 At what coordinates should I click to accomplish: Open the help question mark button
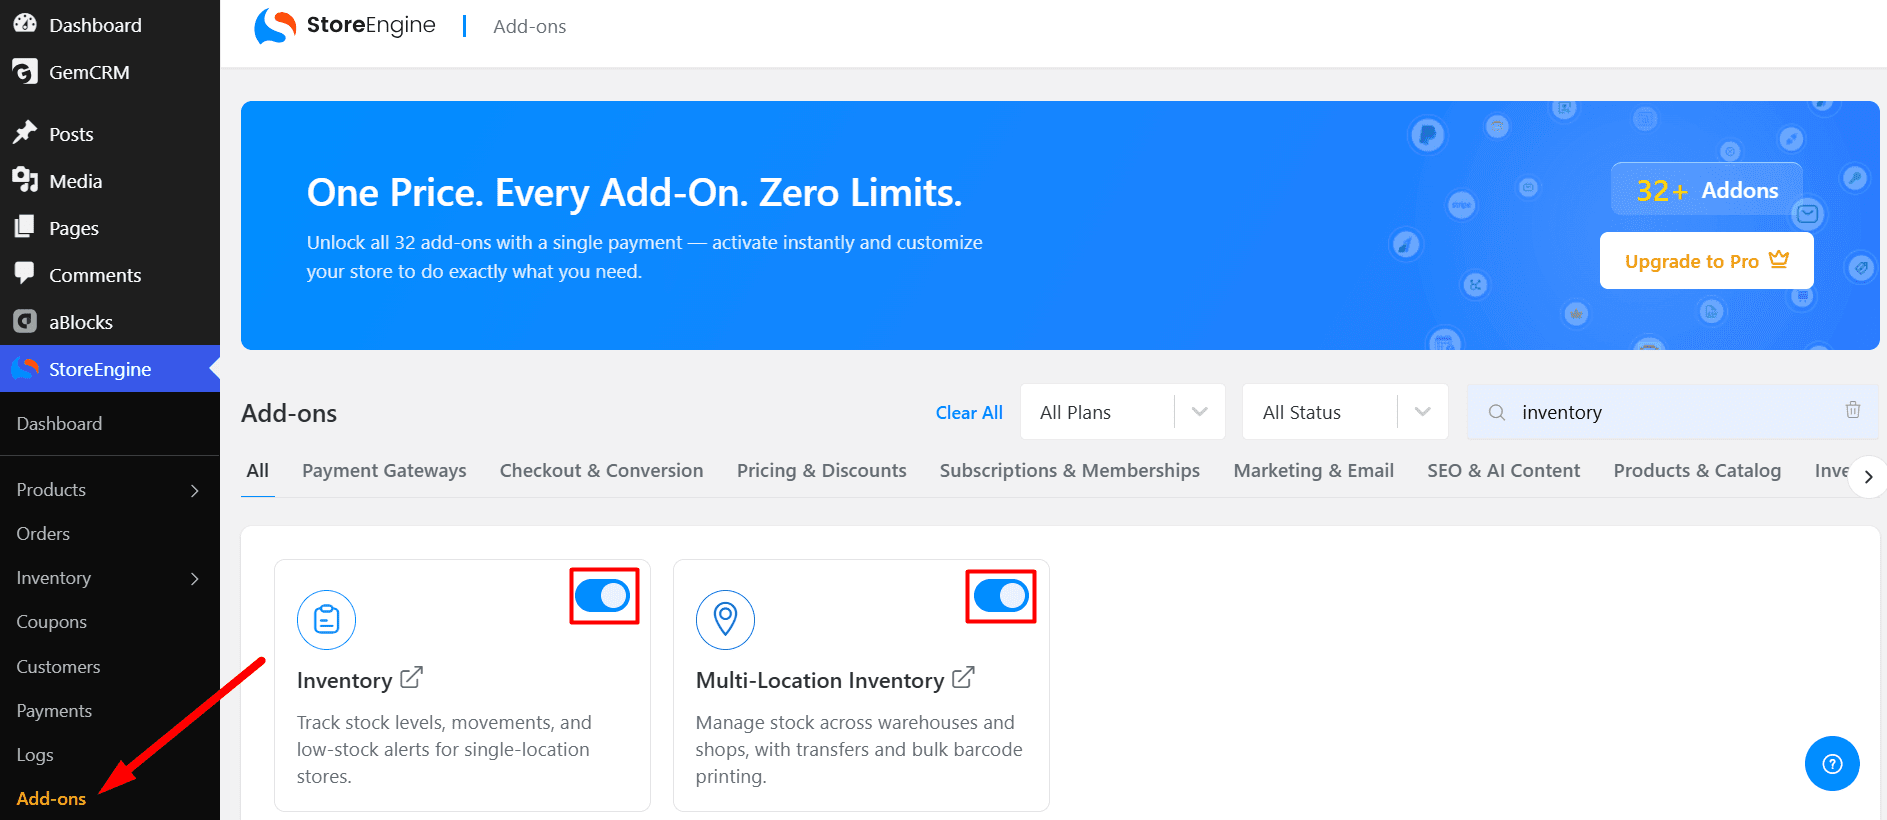[1832, 764]
